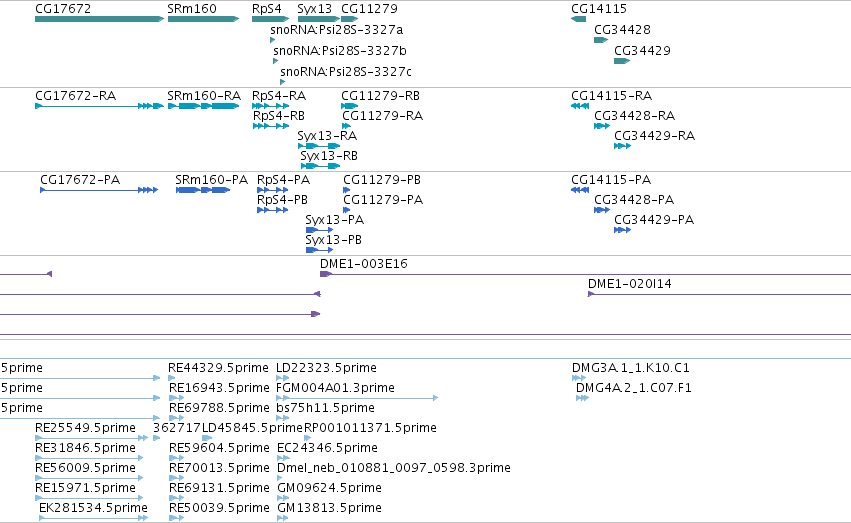Image resolution: width=851 pixels, height=523 pixels.
Task: Click the CG34428 gene label
Action: click(x=622, y=30)
